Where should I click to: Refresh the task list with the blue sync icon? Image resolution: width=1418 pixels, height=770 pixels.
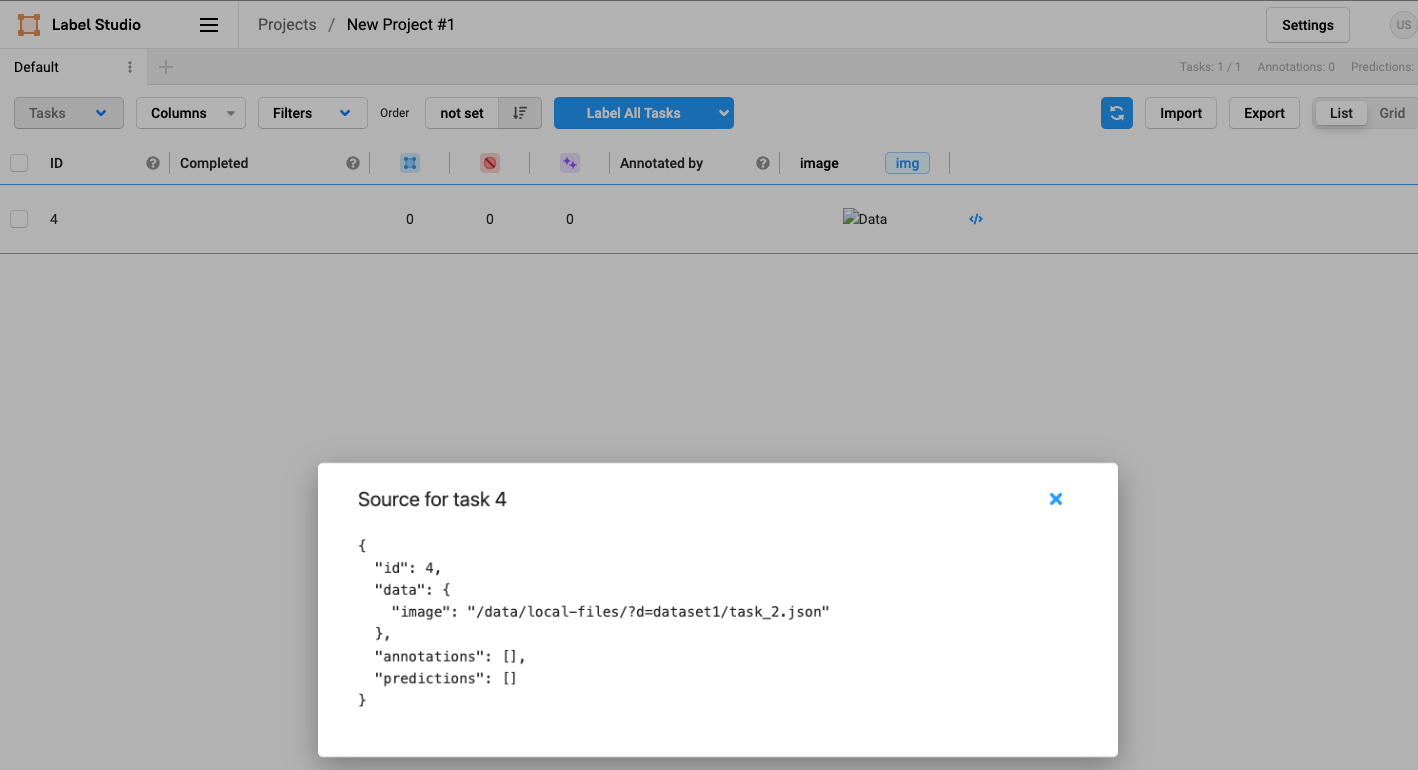point(1117,113)
